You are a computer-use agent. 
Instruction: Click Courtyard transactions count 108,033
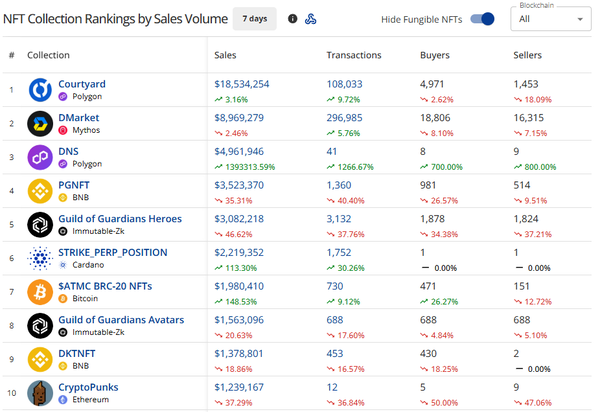[344, 84]
